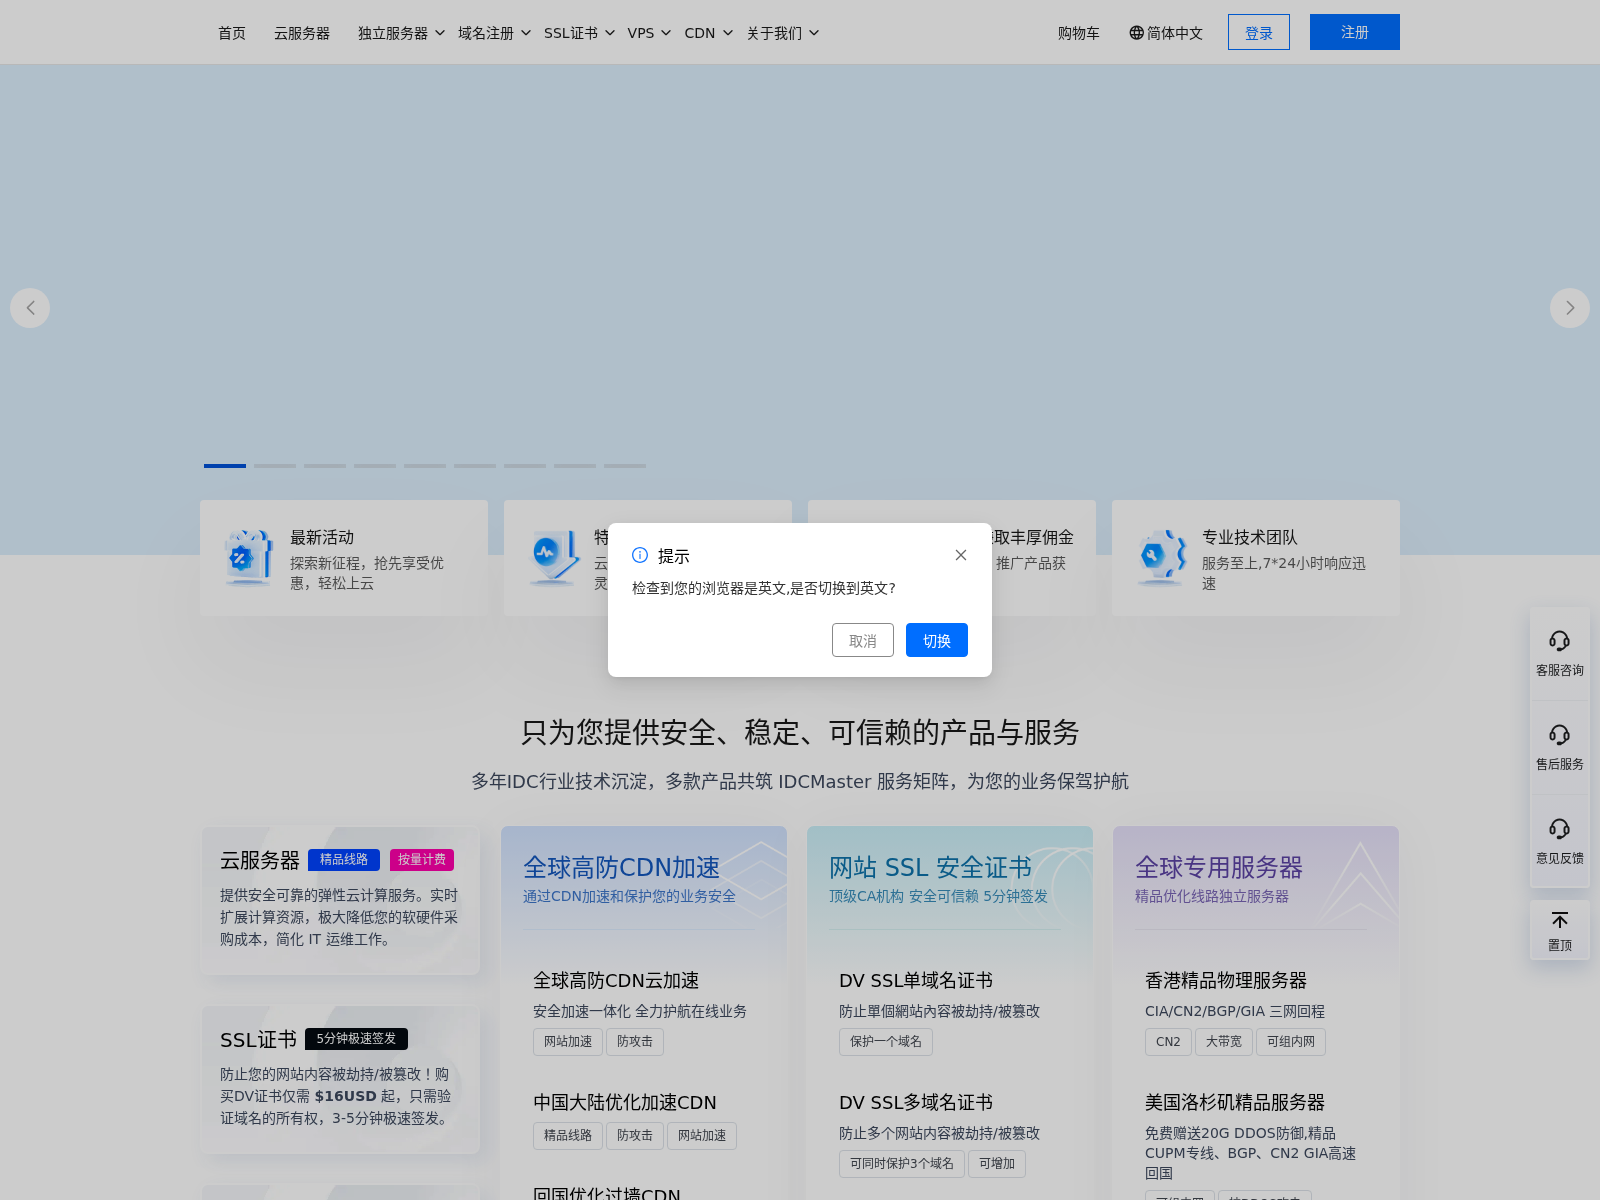Open the 售后服务 after-sales support panel
Viewport: 1600px width, 1200px height.
click(1559, 746)
